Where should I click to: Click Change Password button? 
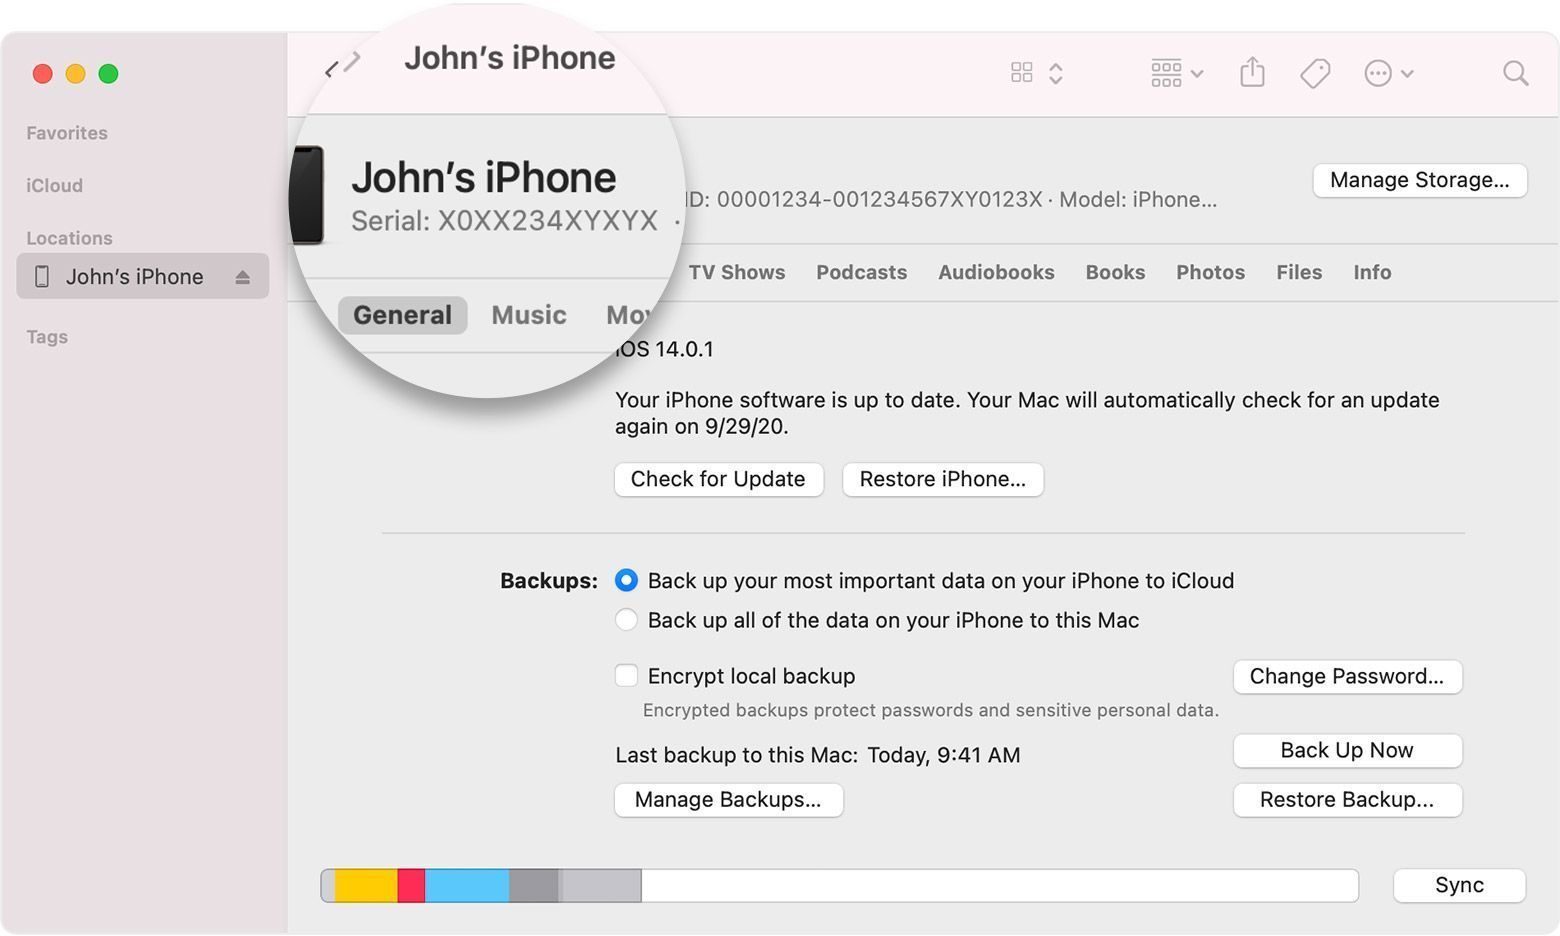tap(1347, 677)
